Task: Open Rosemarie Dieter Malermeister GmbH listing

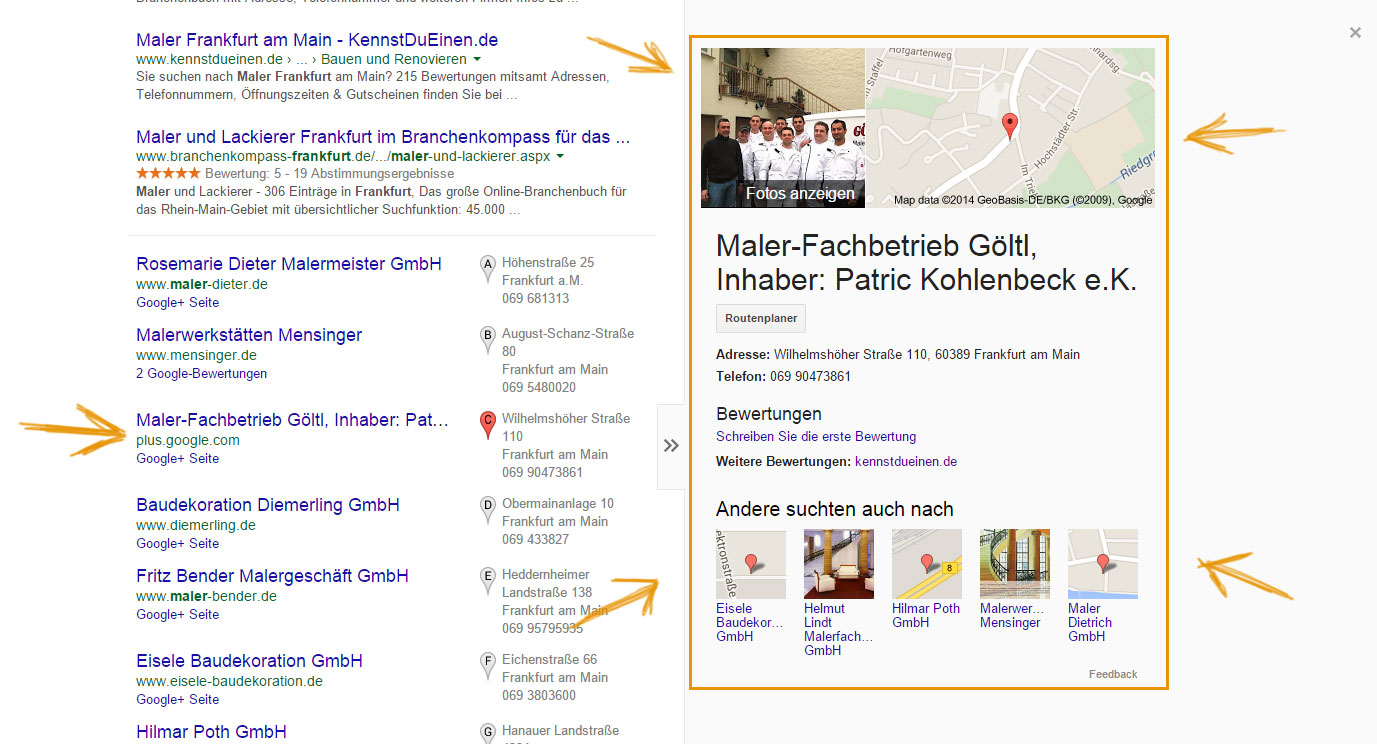Action: (289, 264)
